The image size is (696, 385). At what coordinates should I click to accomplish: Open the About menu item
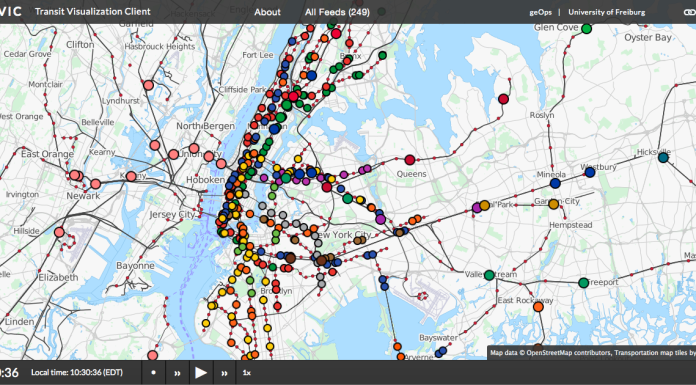(x=267, y=12)
